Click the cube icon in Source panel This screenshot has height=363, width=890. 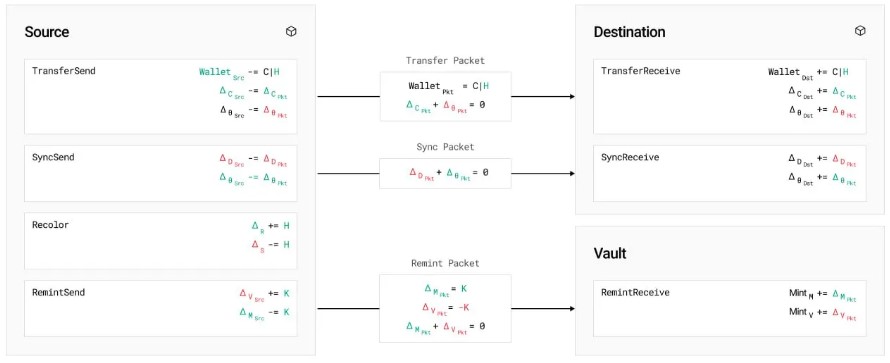click(x=291, y=32)
